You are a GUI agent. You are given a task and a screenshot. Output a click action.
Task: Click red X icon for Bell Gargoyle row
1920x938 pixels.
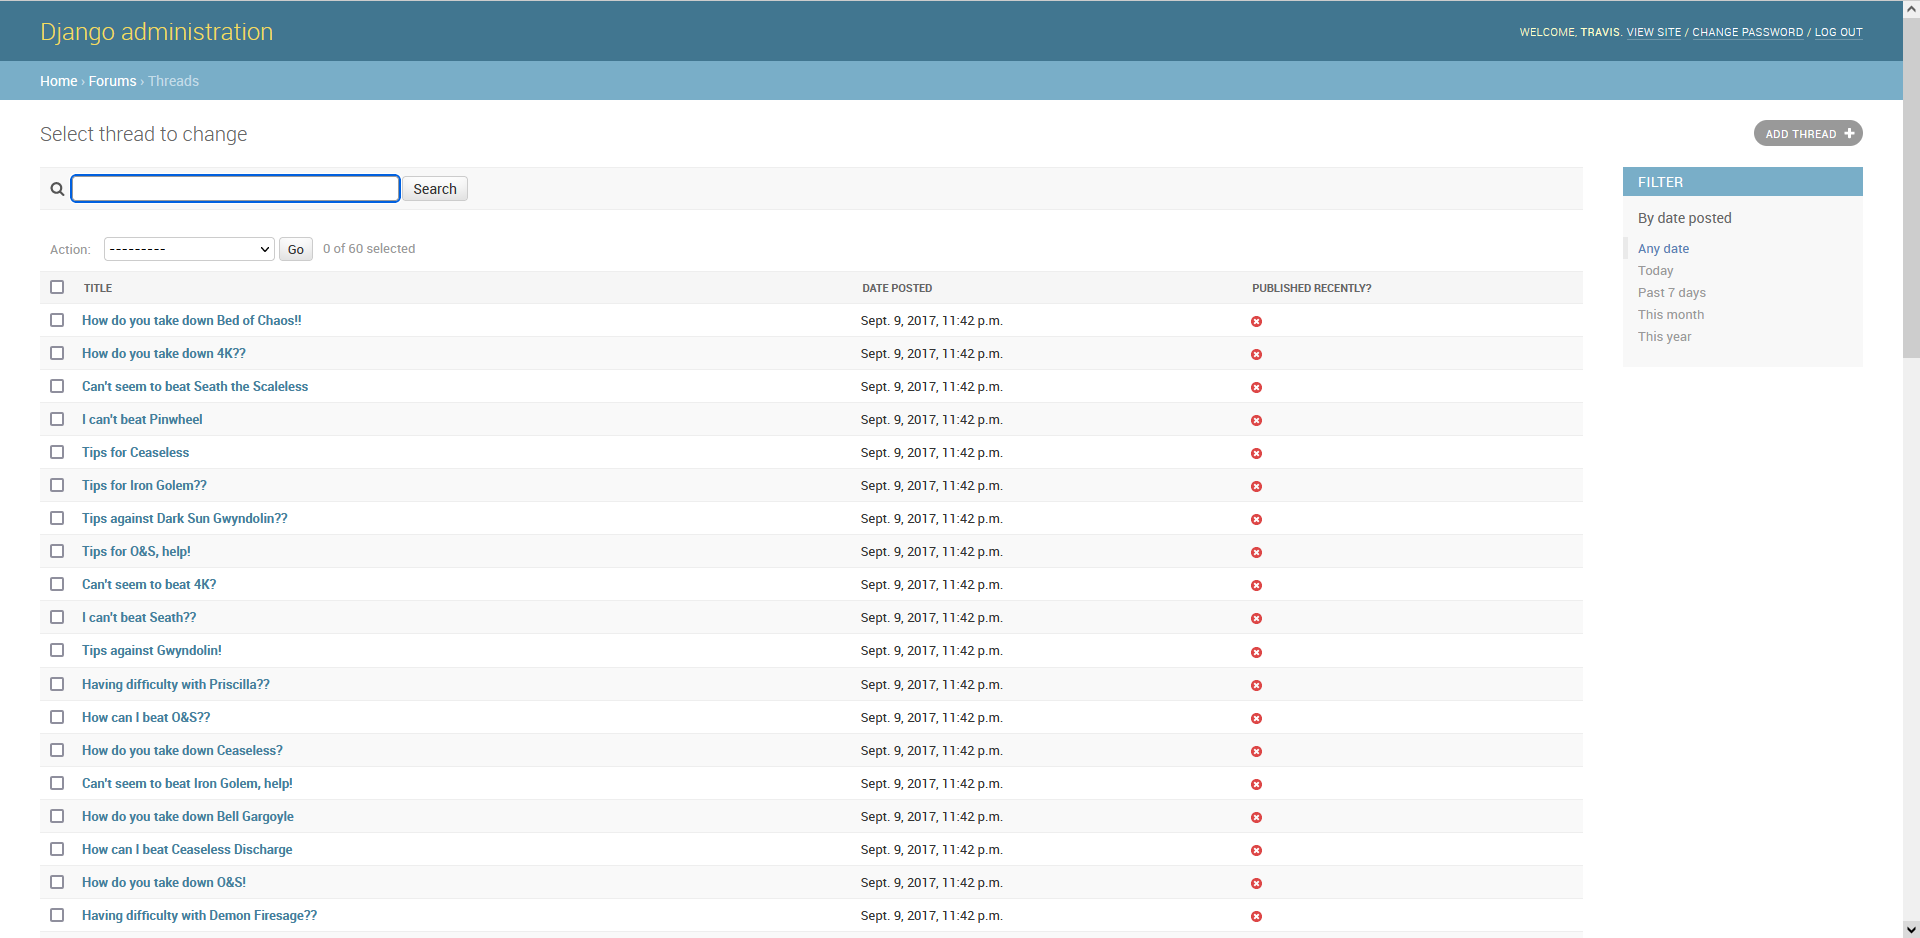1256,818
